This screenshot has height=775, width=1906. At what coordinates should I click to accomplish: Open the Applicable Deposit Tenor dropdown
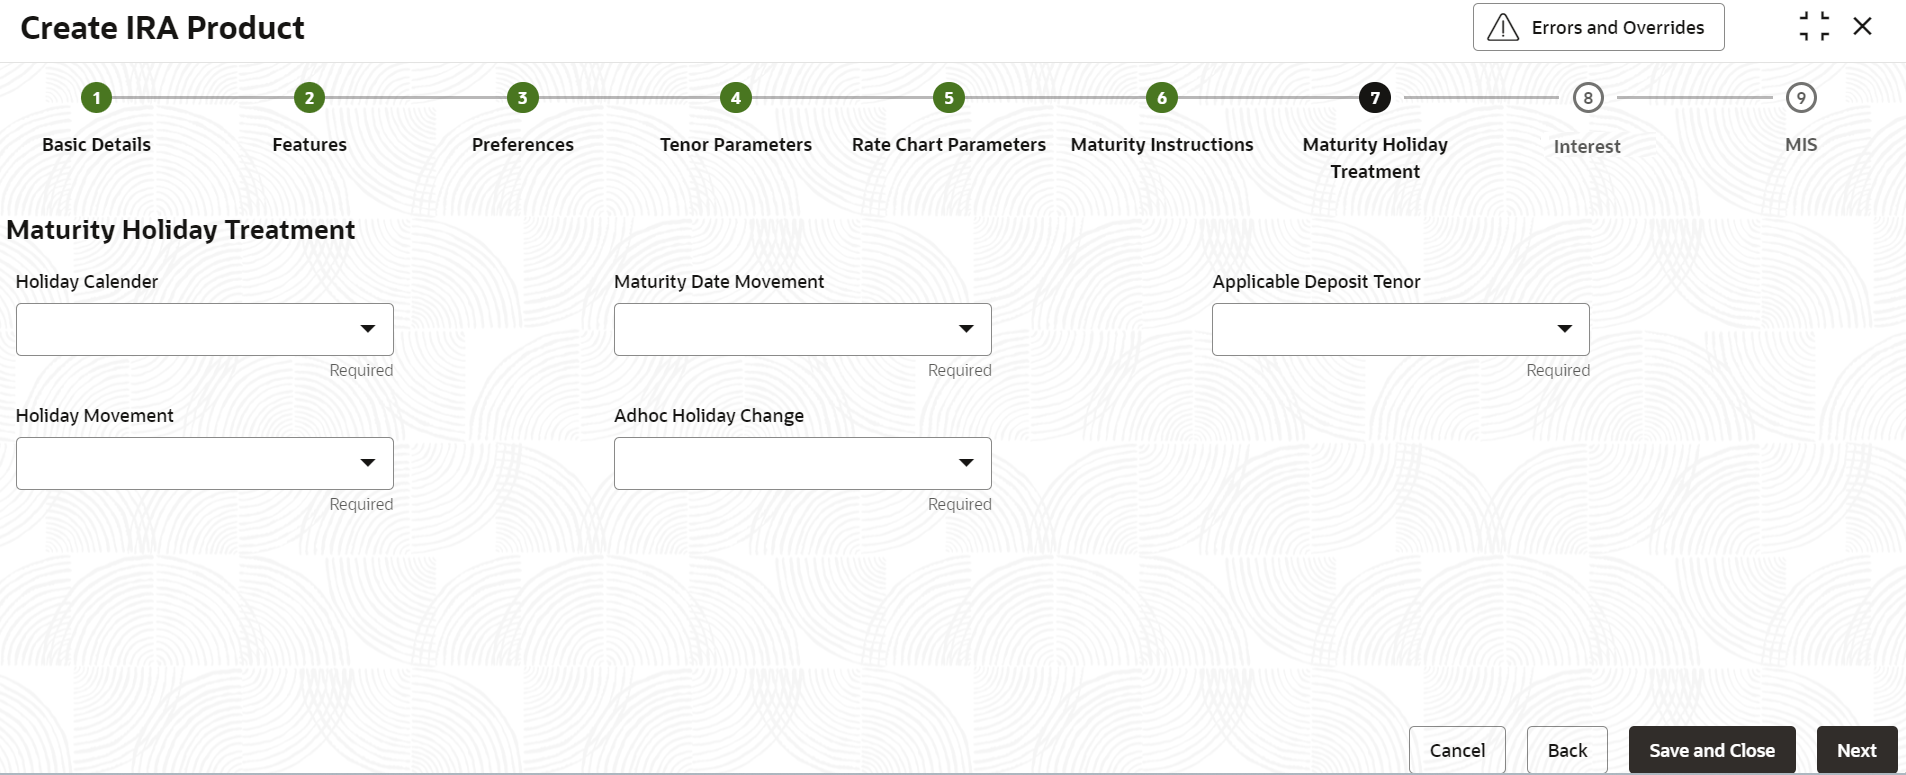(1401, 329)
